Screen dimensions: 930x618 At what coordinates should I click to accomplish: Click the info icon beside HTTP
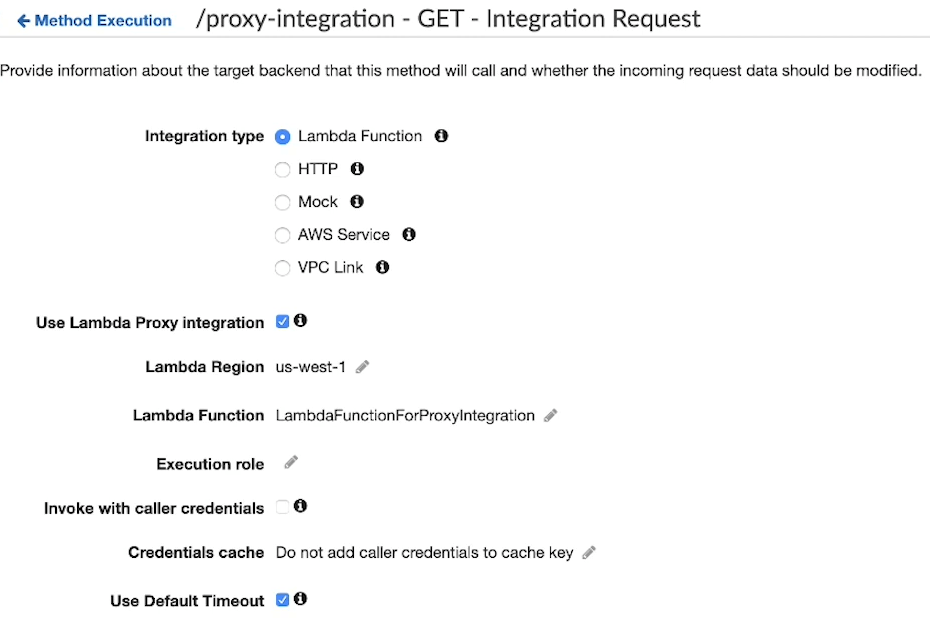click(357, 169)
